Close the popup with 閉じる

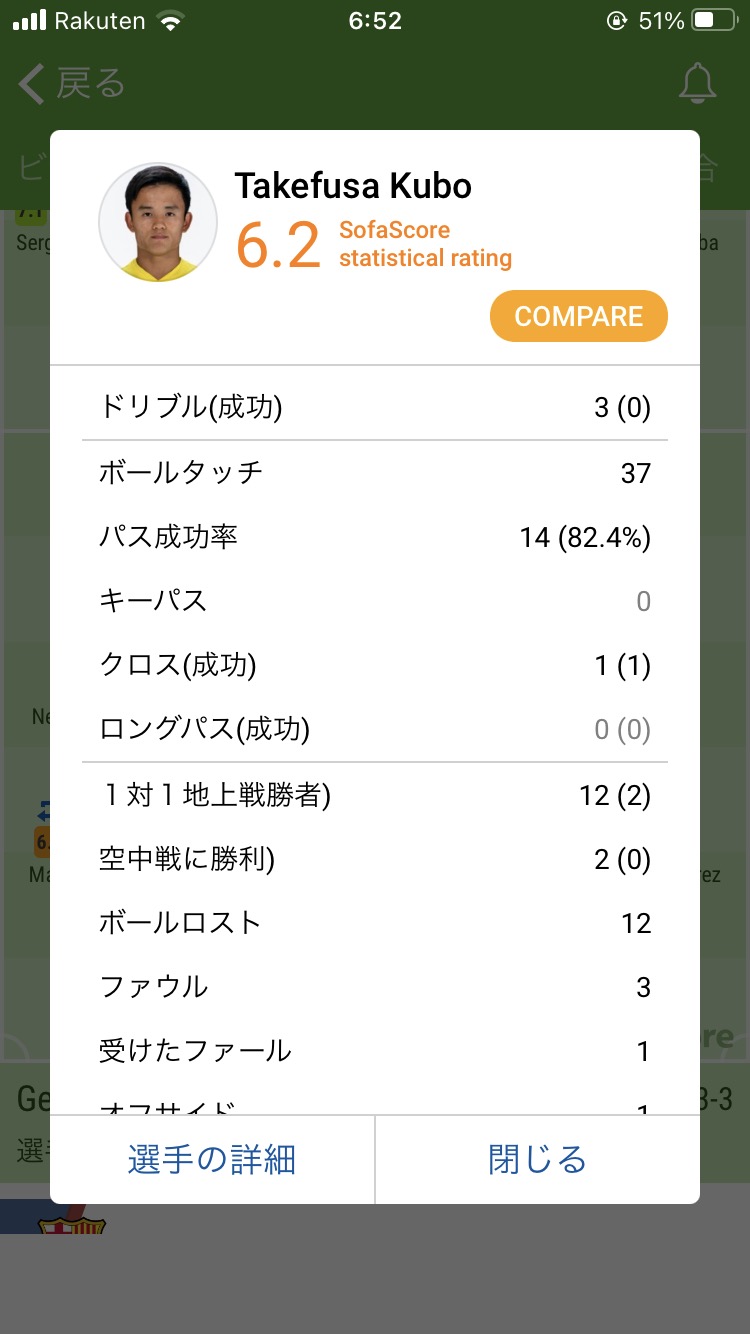tap(537, 1160)
